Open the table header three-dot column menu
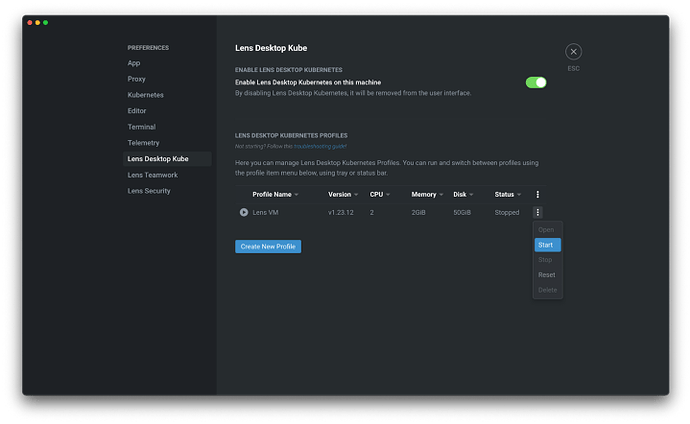The image size is (690, 424). 538,194
